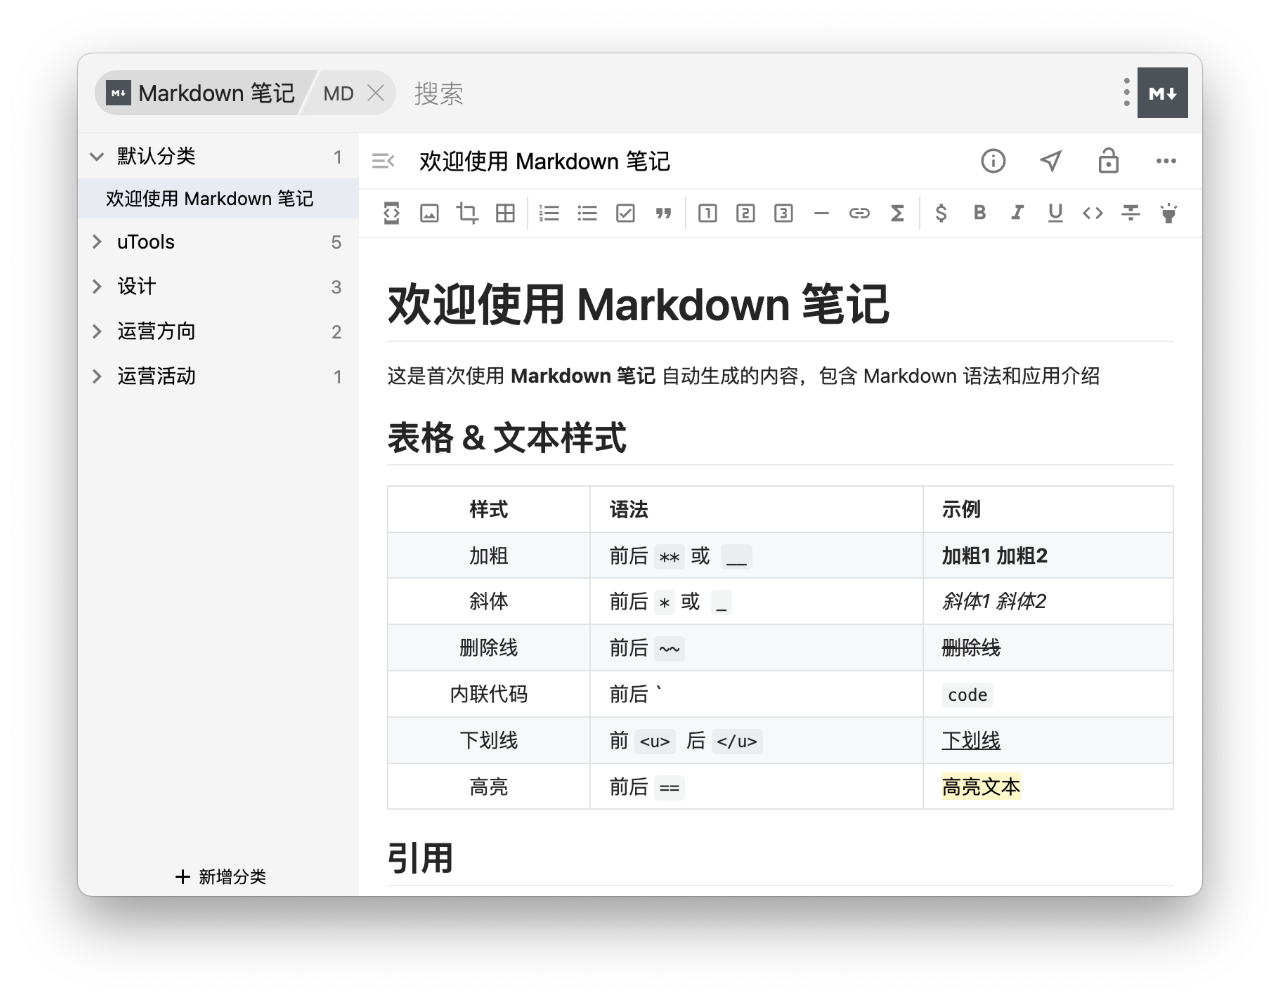Insert an ordered numbered list
Image resolution: width=1280 pixels, height=1000 pixels.
coord(549,213)
